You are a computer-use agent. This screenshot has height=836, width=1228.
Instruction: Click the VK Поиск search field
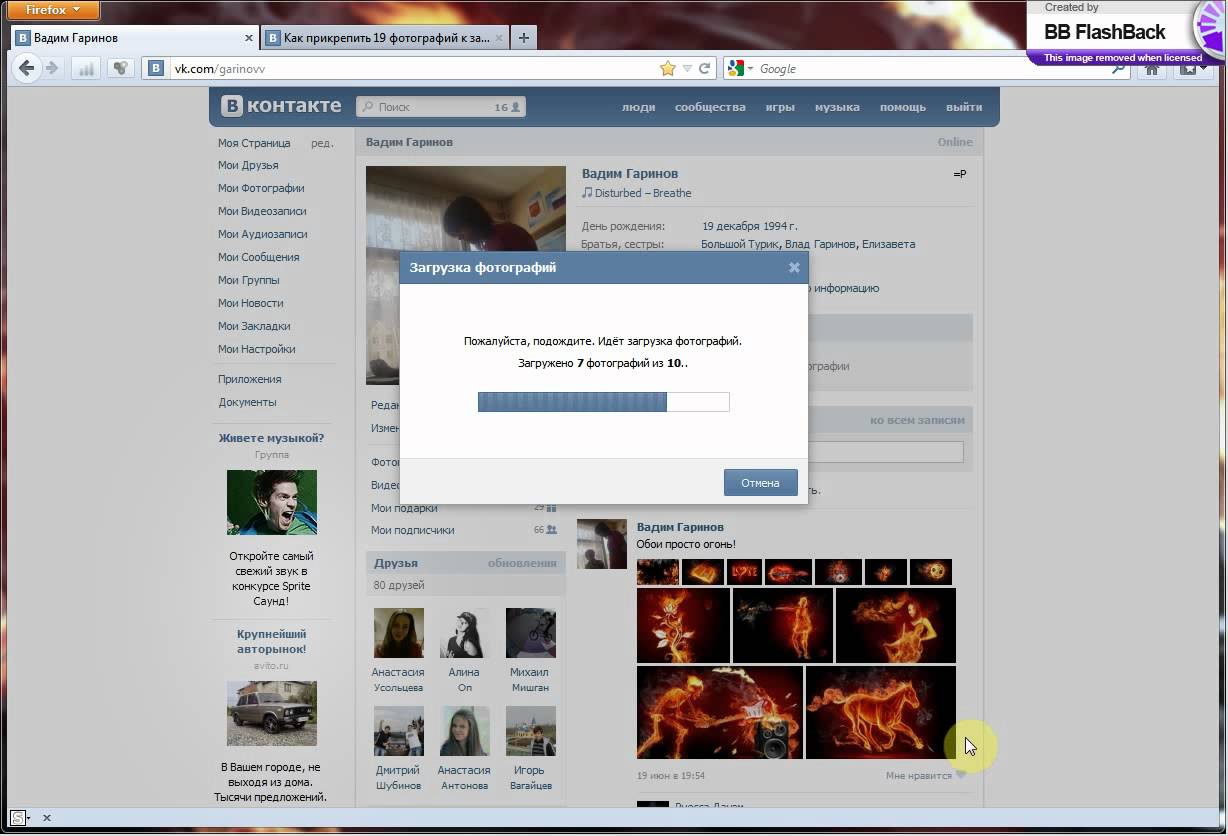pyautogui.click(x=440, y=107)
